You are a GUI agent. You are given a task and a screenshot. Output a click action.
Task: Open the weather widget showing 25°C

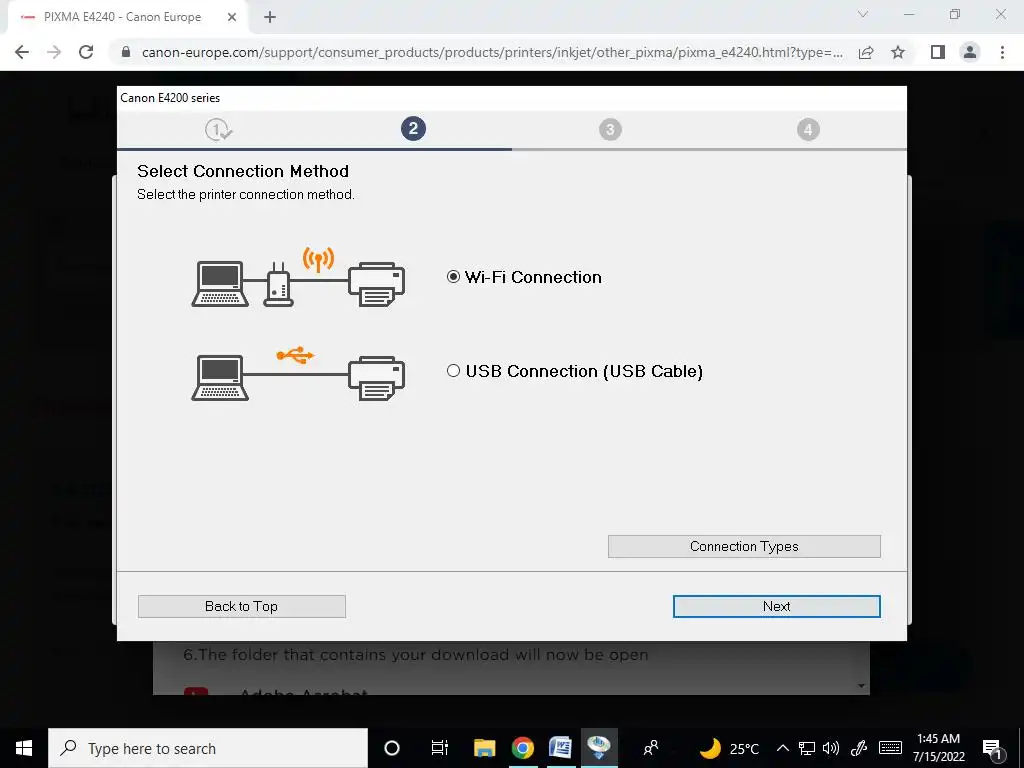pos(729,748)
